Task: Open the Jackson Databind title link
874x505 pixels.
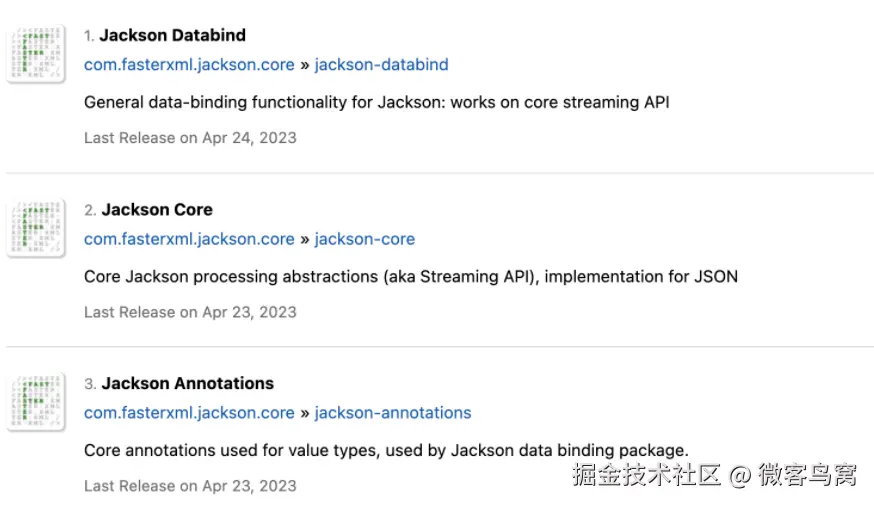Action: click(x=172, y=35)
